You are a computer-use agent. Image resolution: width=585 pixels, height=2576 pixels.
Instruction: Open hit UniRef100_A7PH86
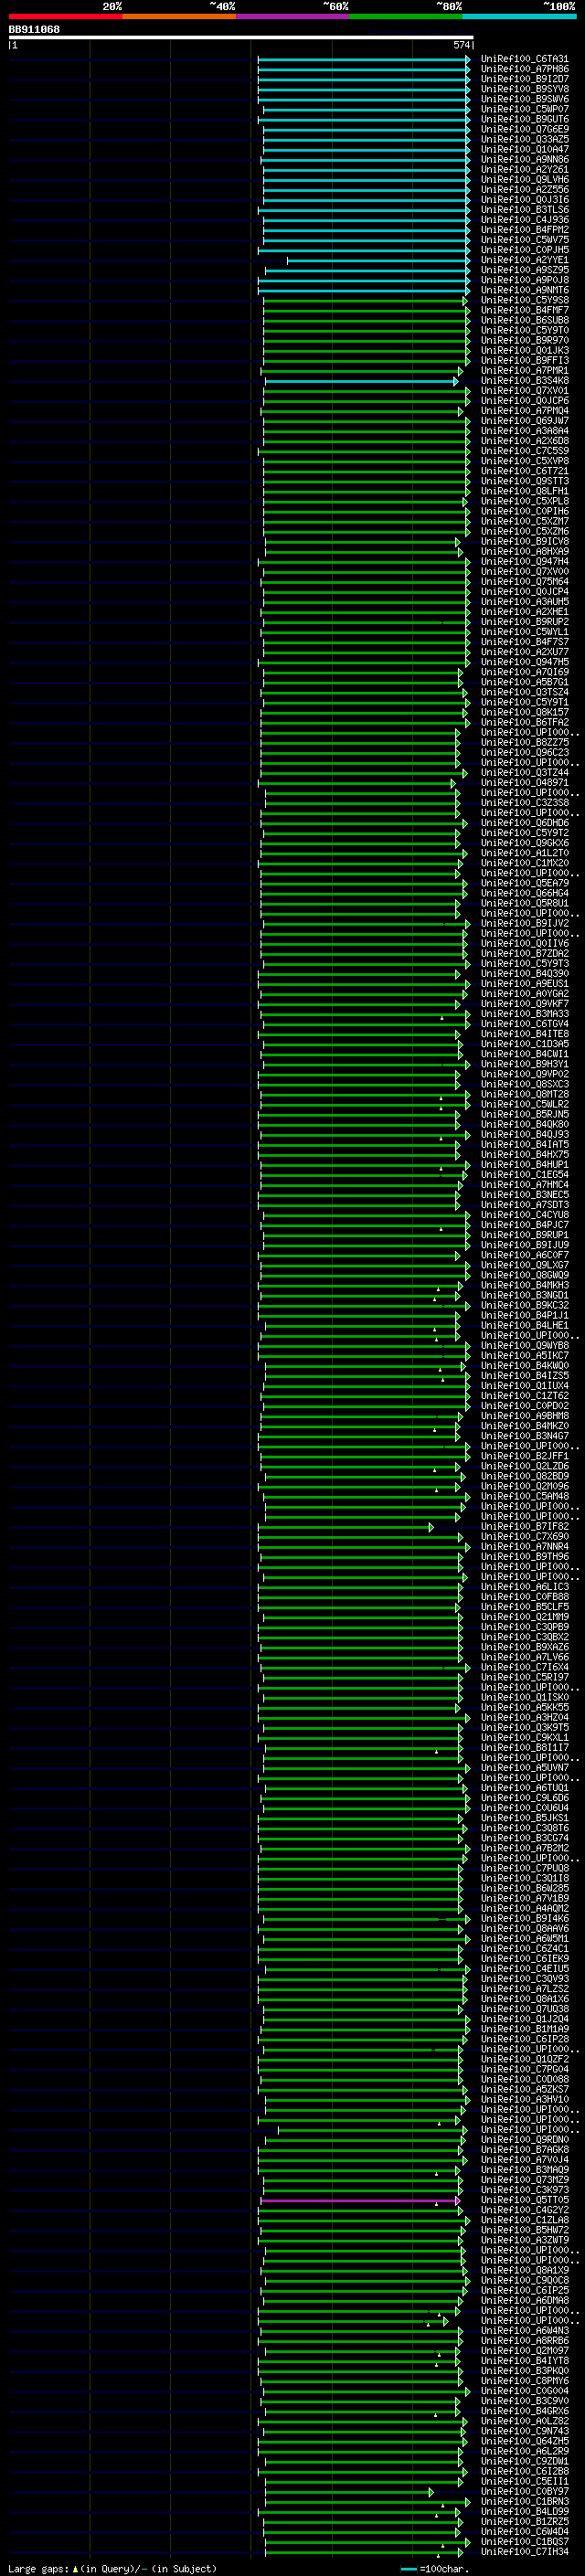click(x=525, y=69)
